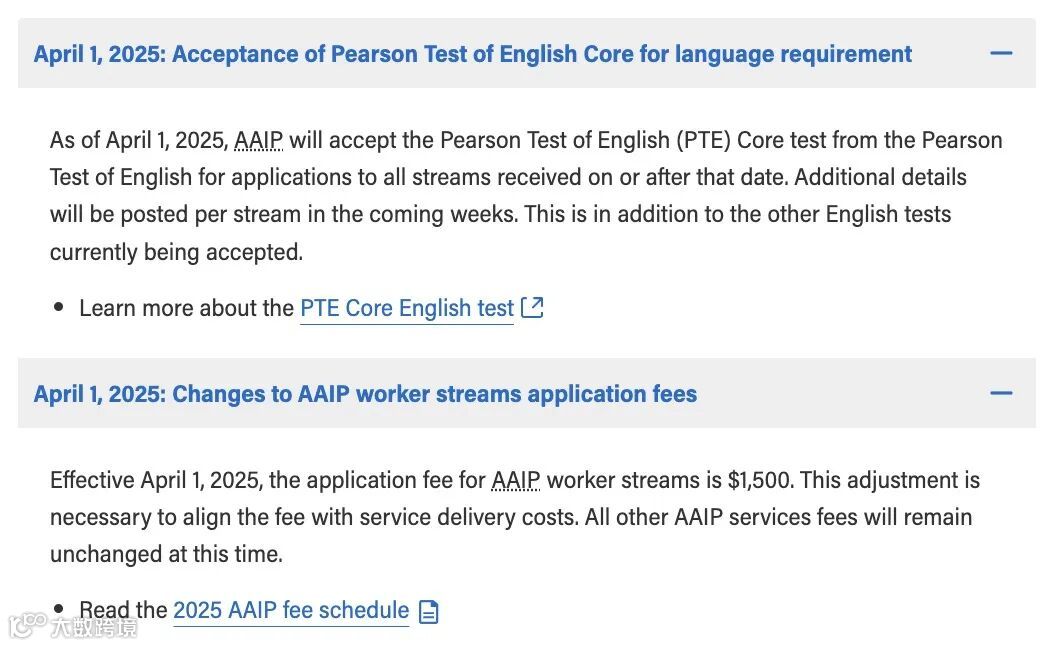The image size is (1052, 646).
Task: Collapse worker streams fees section minus icon
Action: (1001, 393)
